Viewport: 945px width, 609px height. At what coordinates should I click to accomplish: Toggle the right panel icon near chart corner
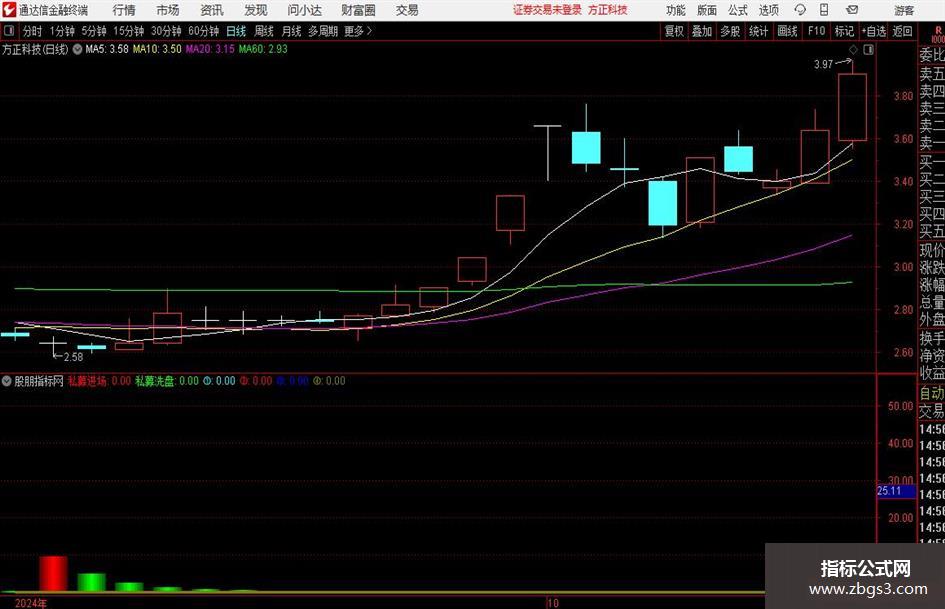click(868, 50)
